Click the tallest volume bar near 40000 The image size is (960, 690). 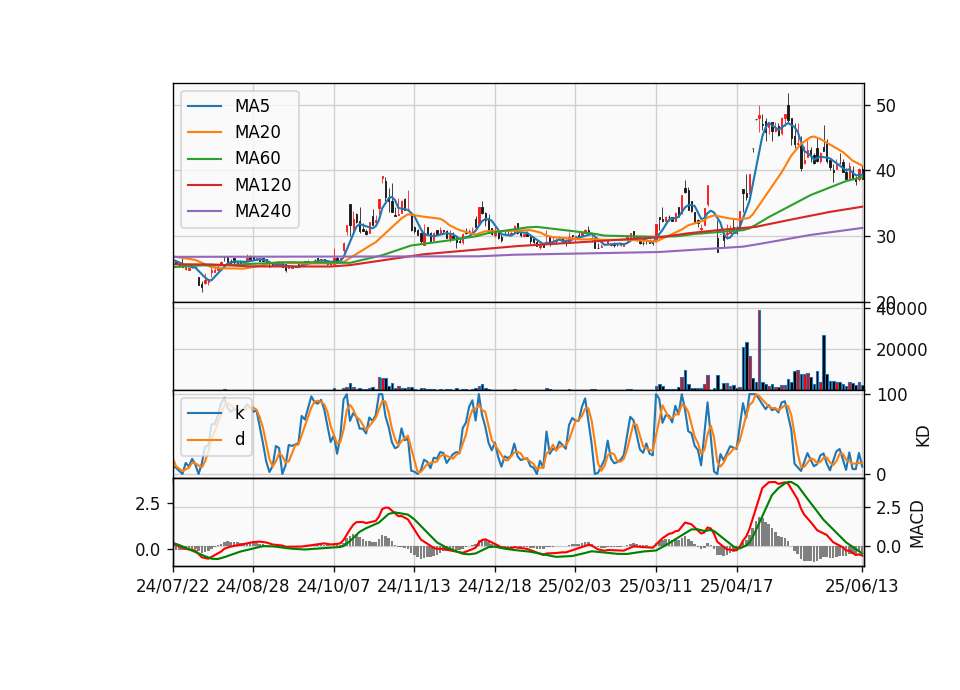[759, 350]
